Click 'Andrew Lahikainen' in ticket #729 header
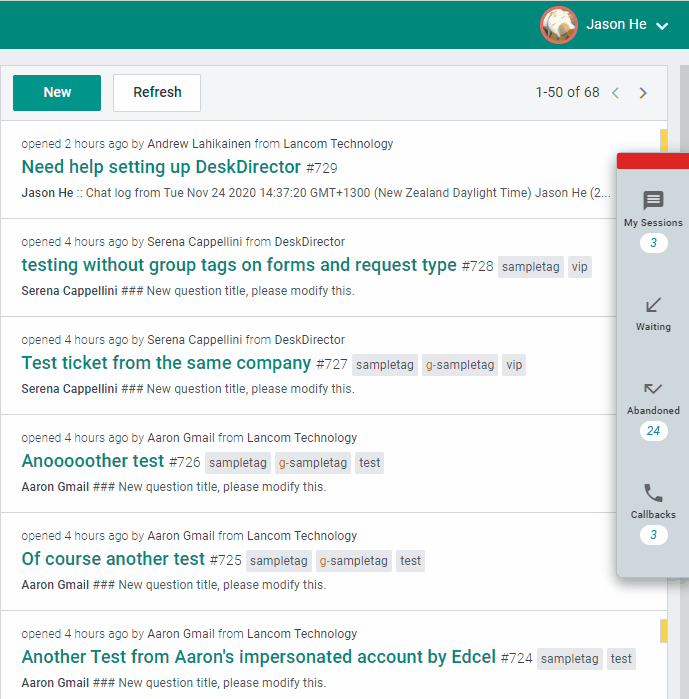Viewport: 689px width, 699px height. click(x=199, y=144)
